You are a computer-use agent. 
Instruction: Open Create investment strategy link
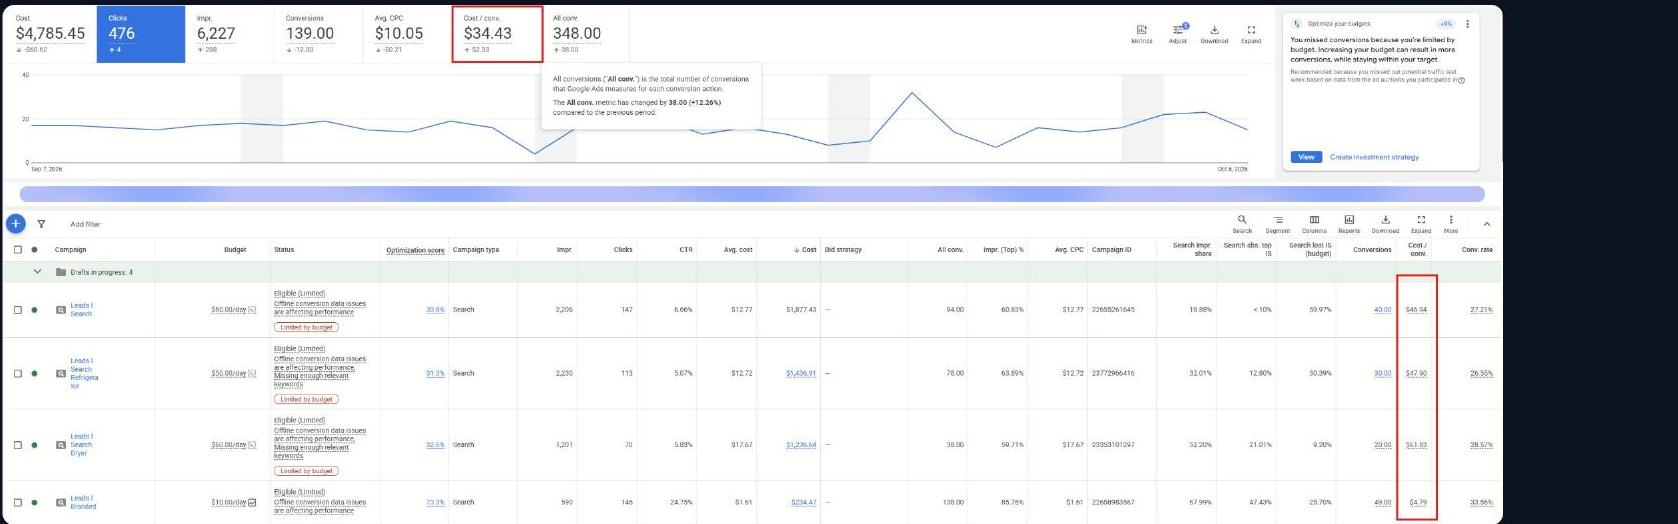point(1374,157)
